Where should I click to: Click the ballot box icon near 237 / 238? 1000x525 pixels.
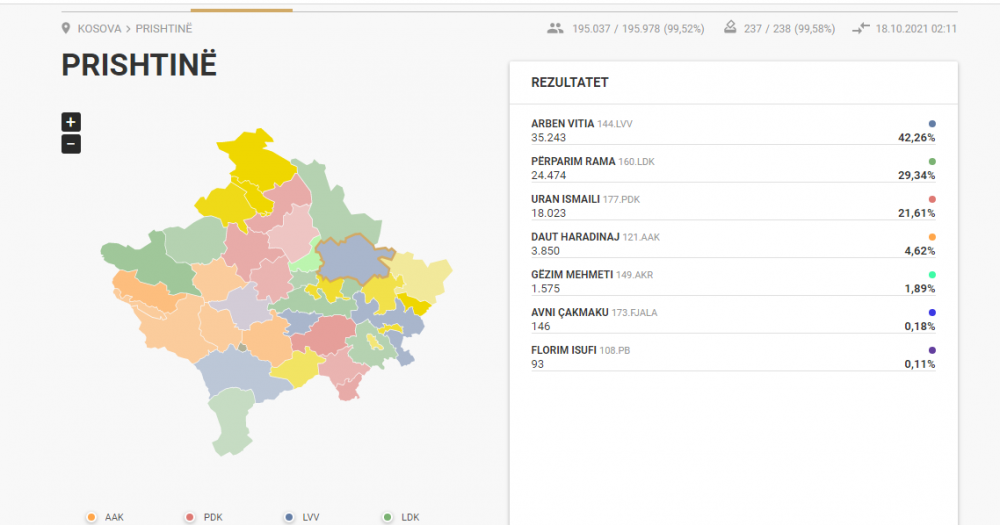[x=729, y=28]
